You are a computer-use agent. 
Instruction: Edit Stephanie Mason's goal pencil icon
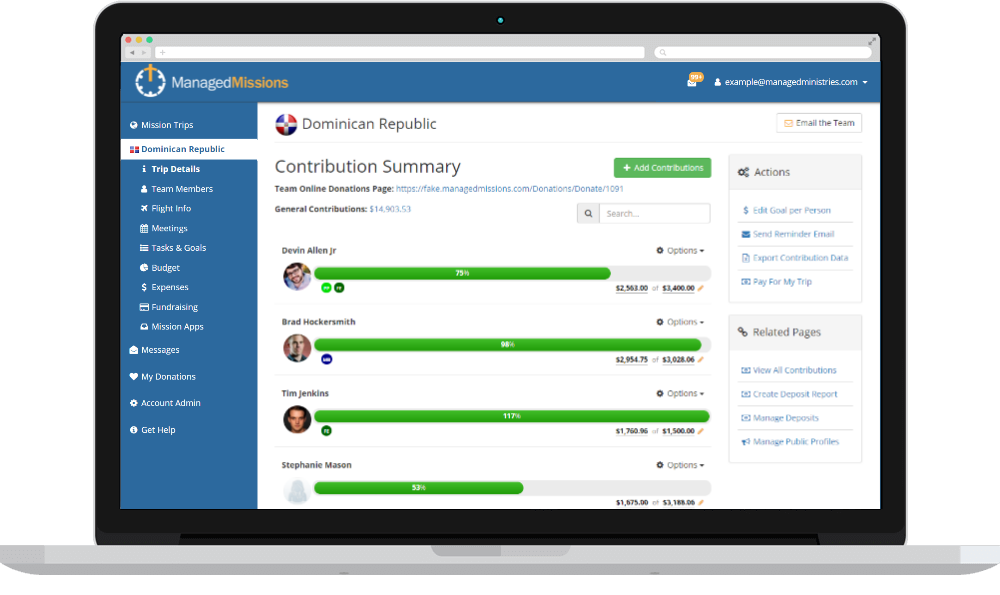pos(700,503)
